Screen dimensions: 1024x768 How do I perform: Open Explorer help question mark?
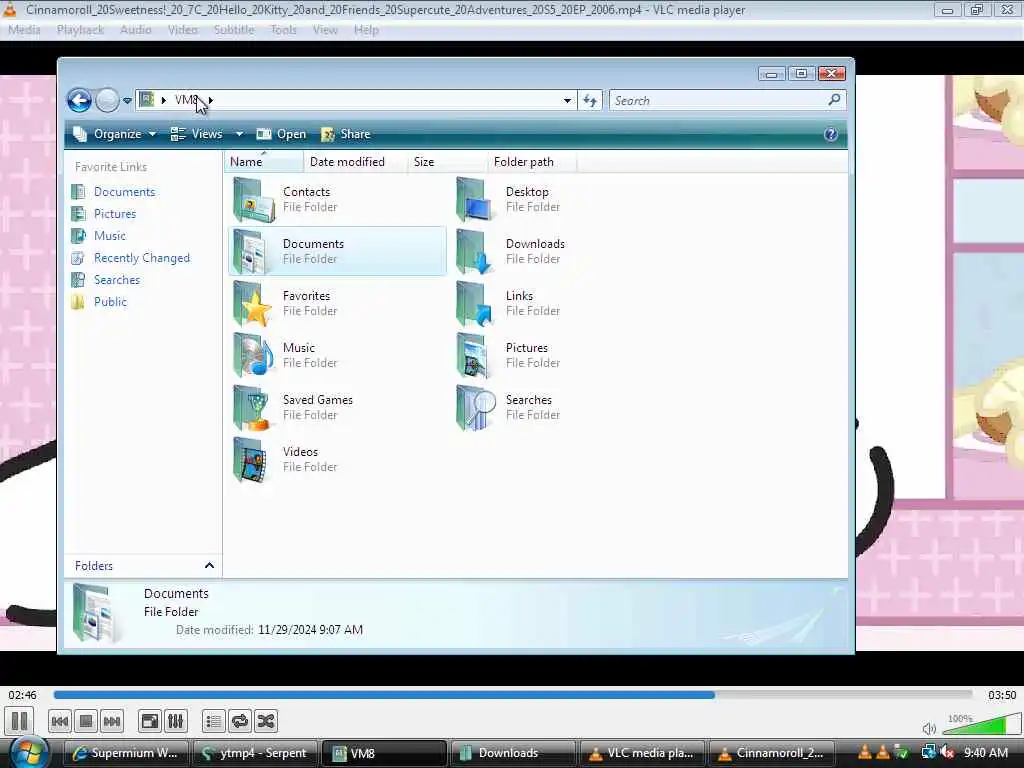[x=830, y=134]
